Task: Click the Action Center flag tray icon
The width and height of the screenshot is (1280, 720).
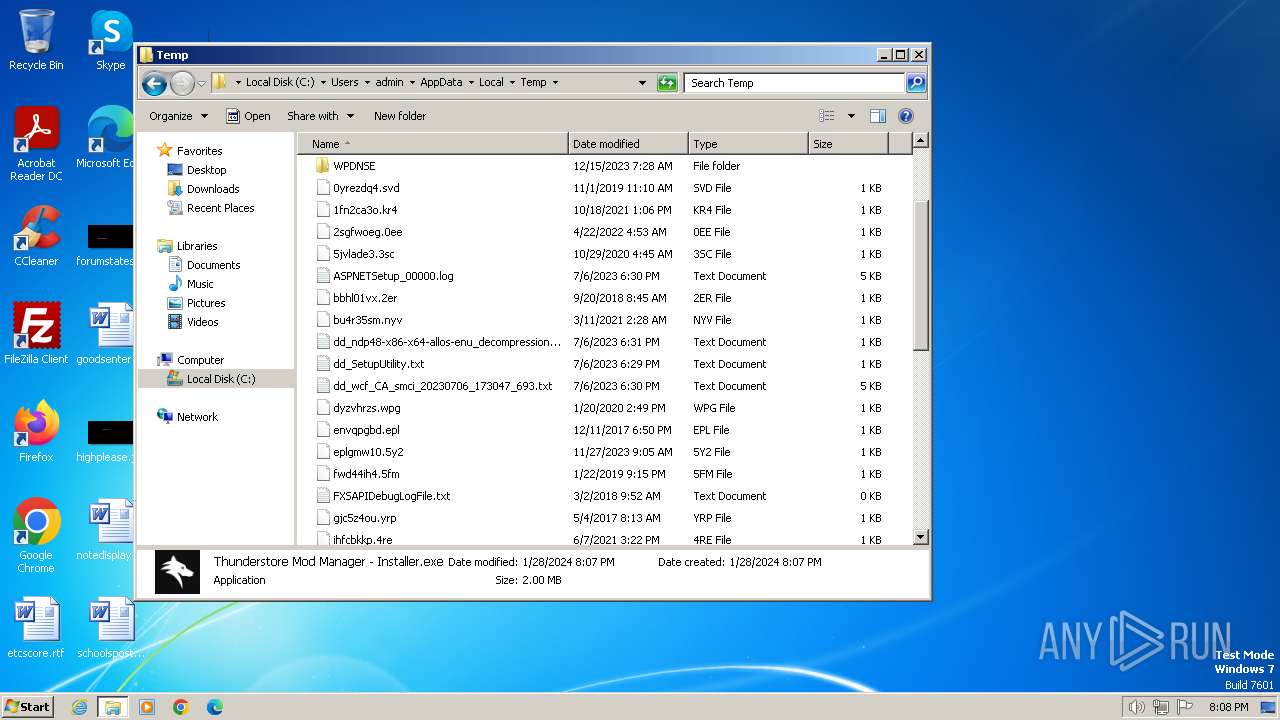Action: point(1186,707)
